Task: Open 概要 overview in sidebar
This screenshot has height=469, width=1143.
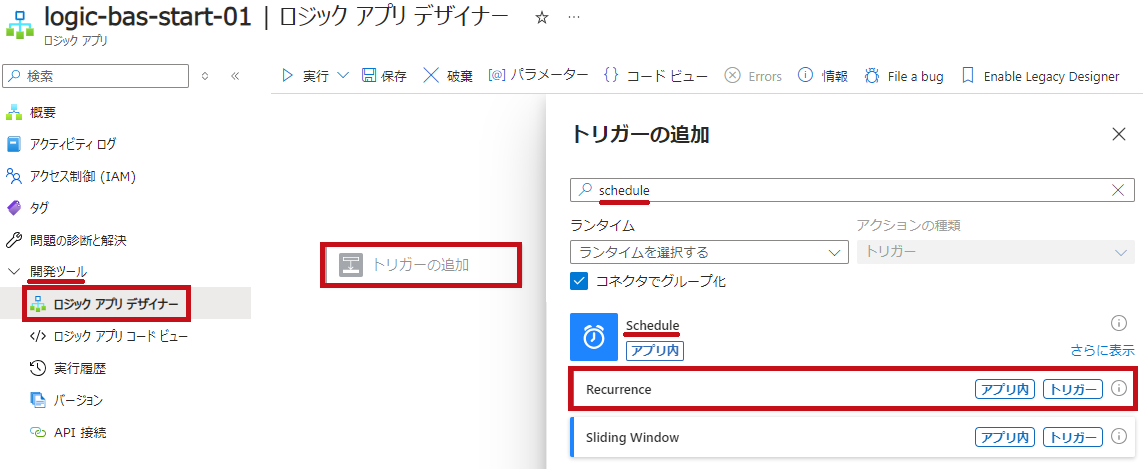Action: coord(43,112)
